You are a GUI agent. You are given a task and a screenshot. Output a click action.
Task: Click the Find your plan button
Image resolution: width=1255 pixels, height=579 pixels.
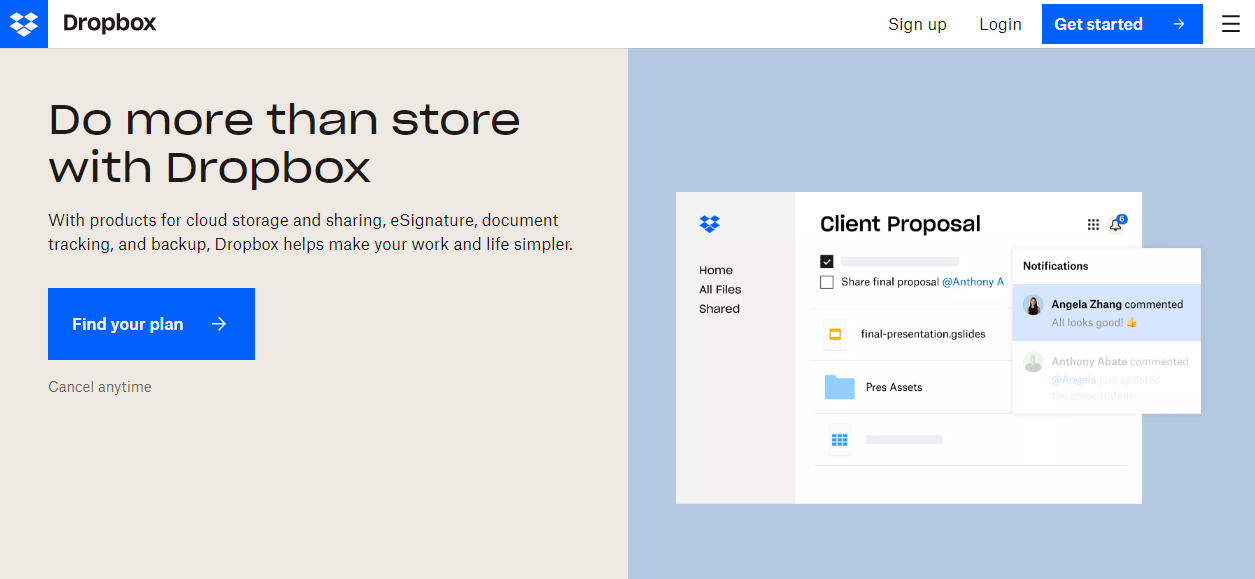click(151, 324)
